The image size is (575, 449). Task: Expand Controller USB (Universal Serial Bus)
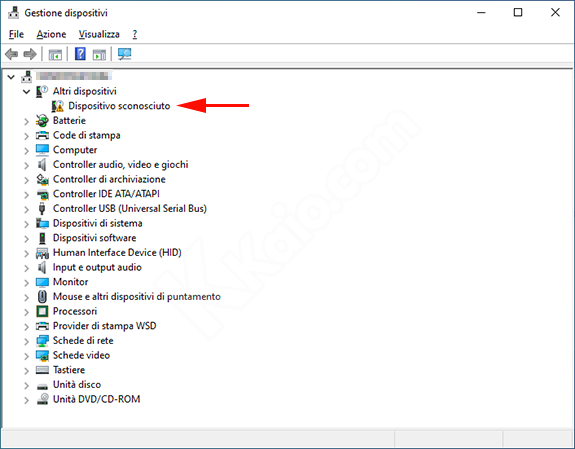coord(26,209)
